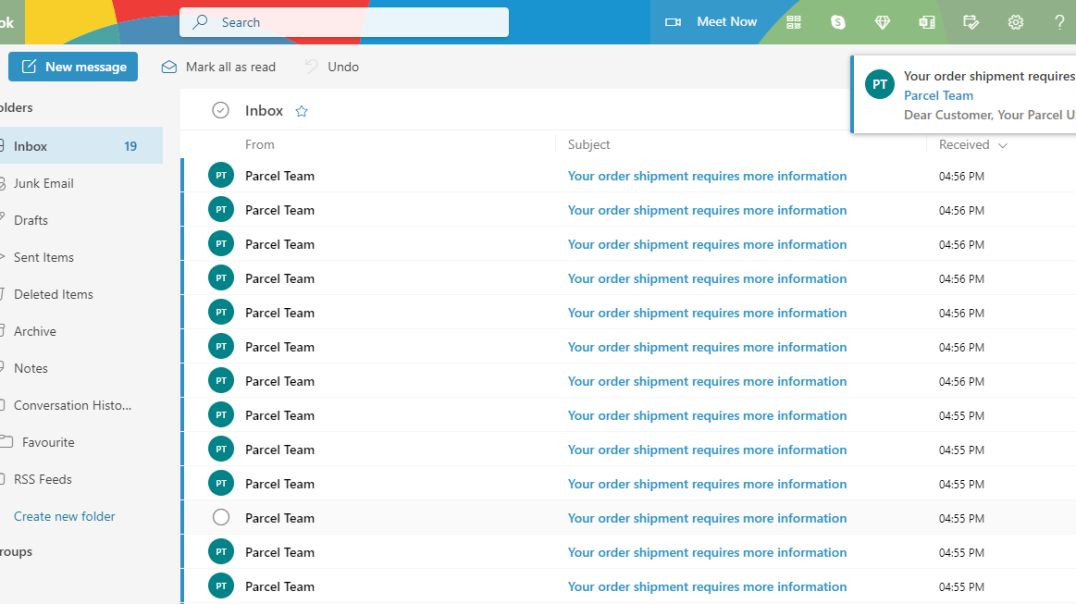The image size is (1076, 604).
Task: Open Help with the question mark icon
Action: point(1058,21)
